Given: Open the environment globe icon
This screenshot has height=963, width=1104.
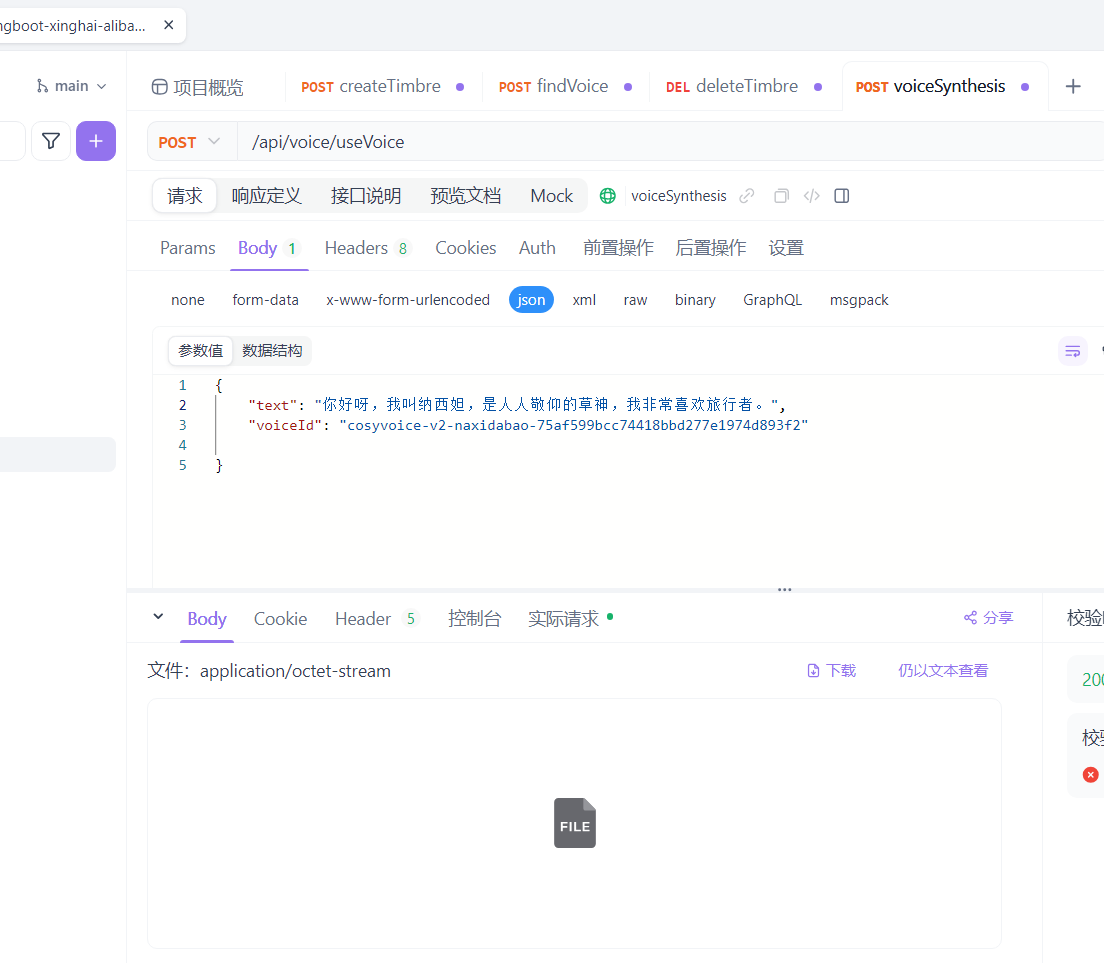Looking at the screenshot, I should (x=607, y=195).
